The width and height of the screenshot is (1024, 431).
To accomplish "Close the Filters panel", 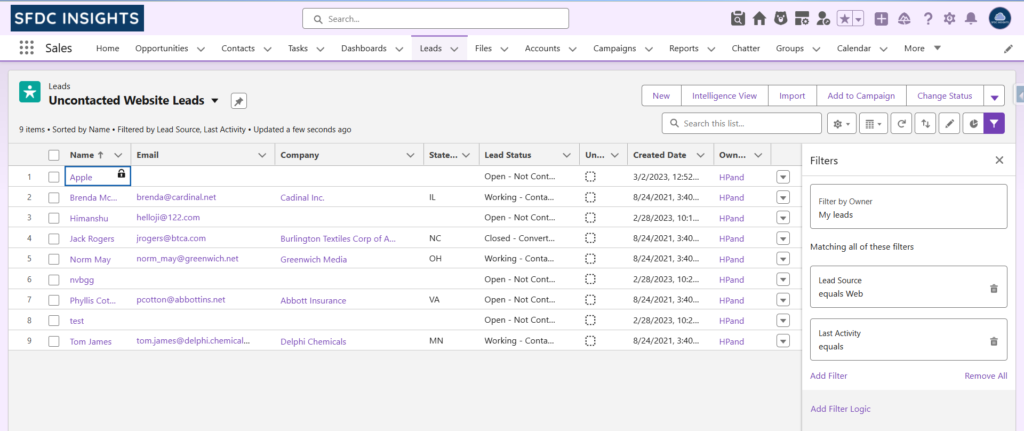I will click(x=999, y=160).
